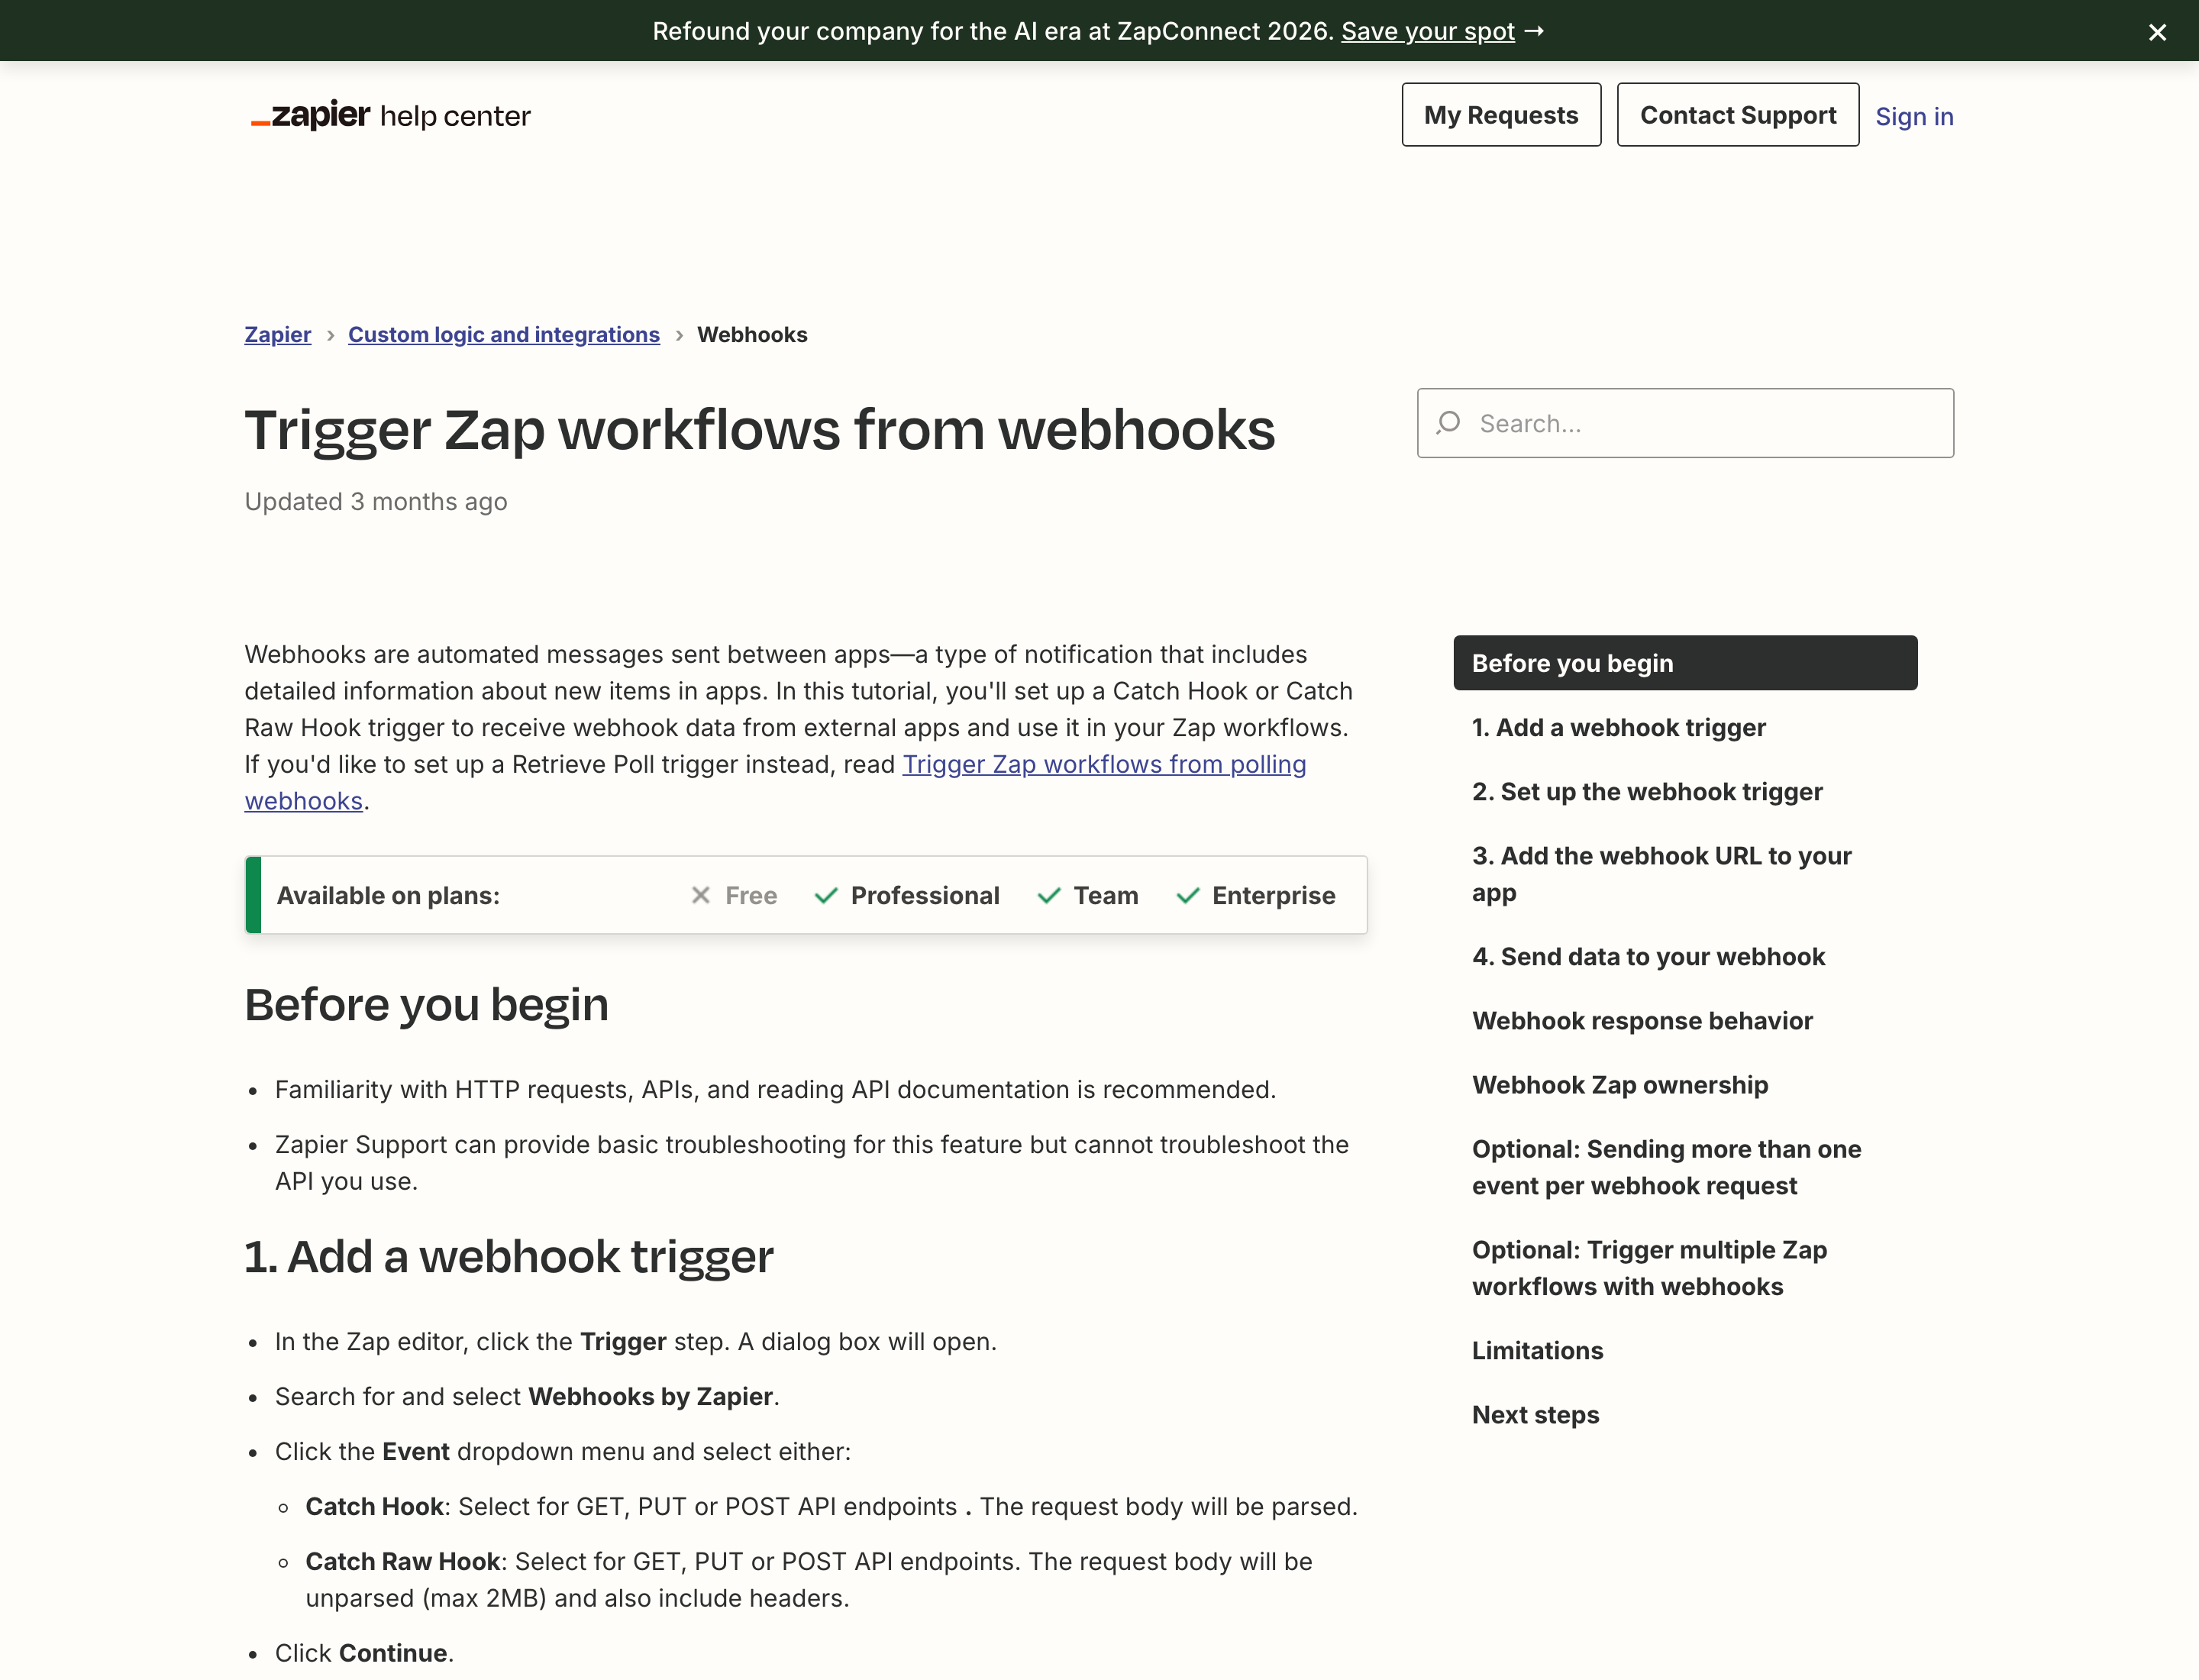Viewport: 2199px width, 1680px height.
Task: Jump to Webhook Zap ownership section
Action: (x=1620, y=1085)
